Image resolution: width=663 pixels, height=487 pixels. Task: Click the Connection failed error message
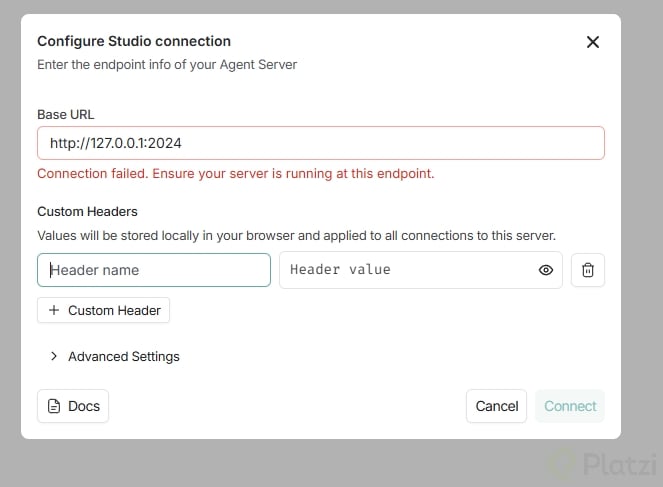click(236, 173)
